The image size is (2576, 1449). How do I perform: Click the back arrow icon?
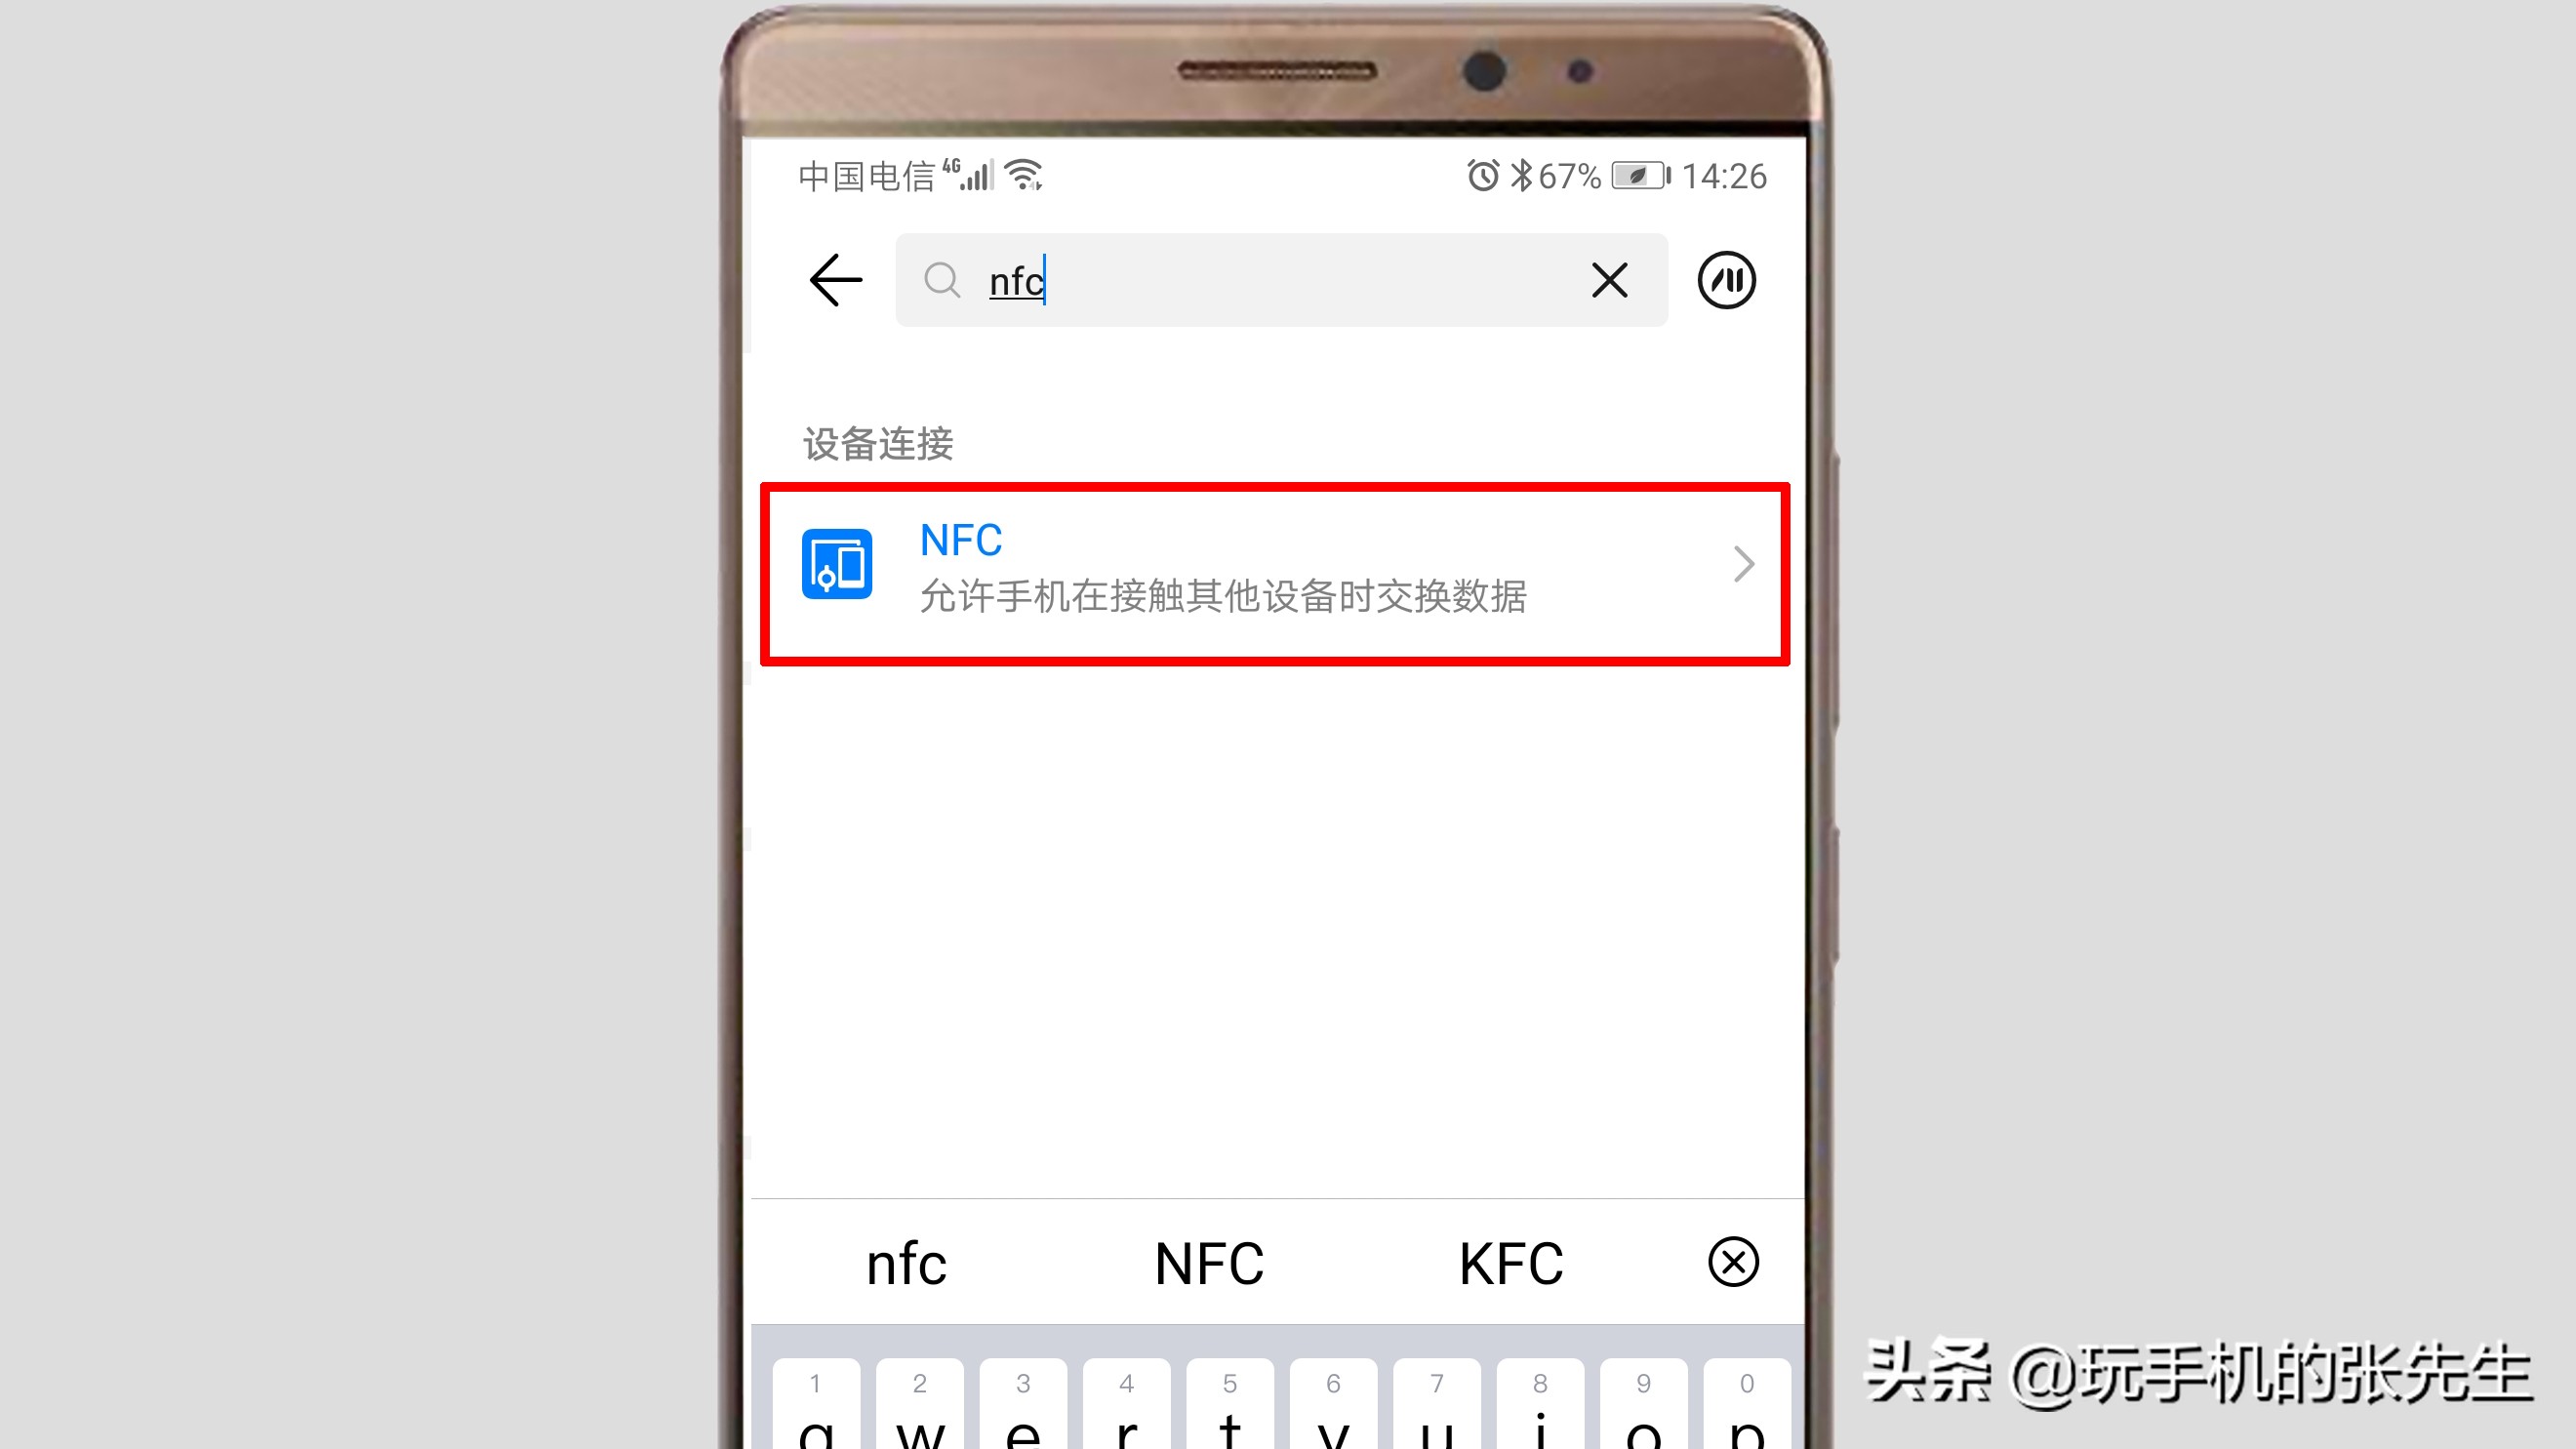[833, 279]
